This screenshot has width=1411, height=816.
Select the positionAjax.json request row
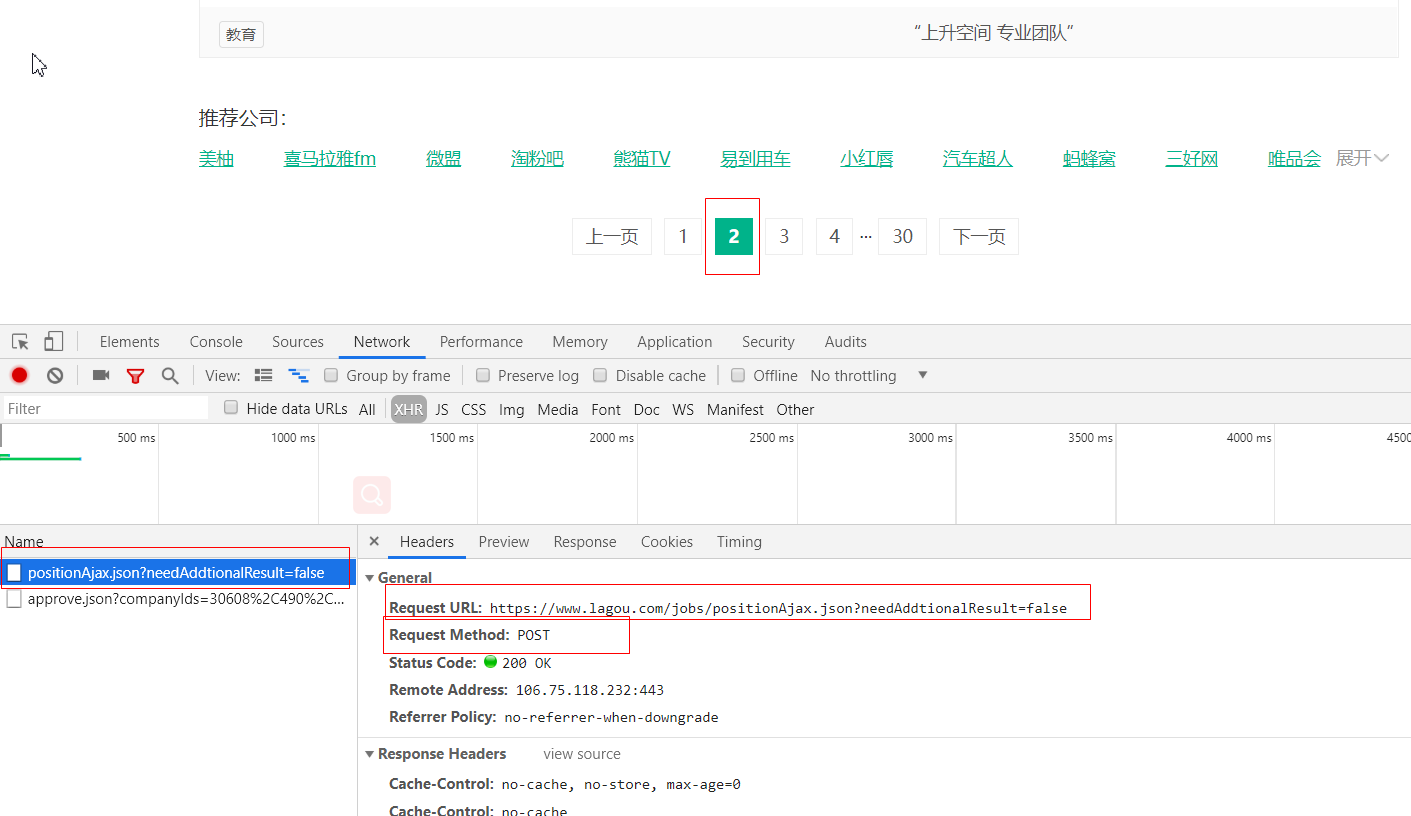(178, 573)
